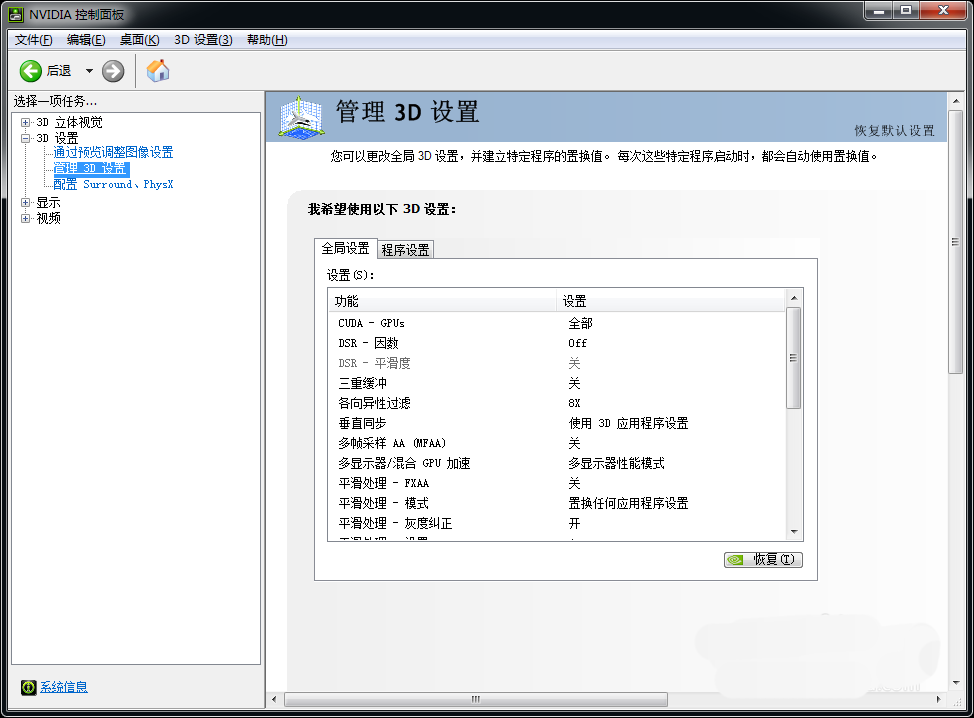Select the 平滑处理 - FXAA row
Viewport: 974px width, 718px height.
click(x=557, y=483)
